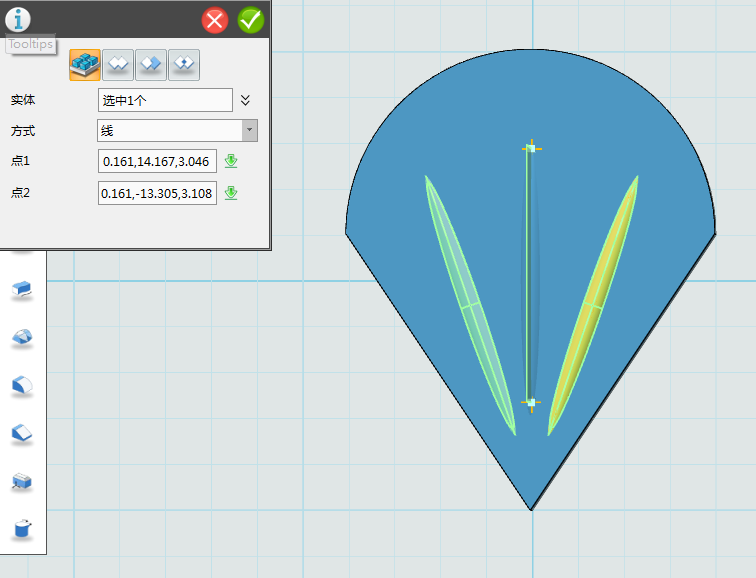Select the base body boolean mode icon
Screen dimensions: 756x578
point(85,65)
